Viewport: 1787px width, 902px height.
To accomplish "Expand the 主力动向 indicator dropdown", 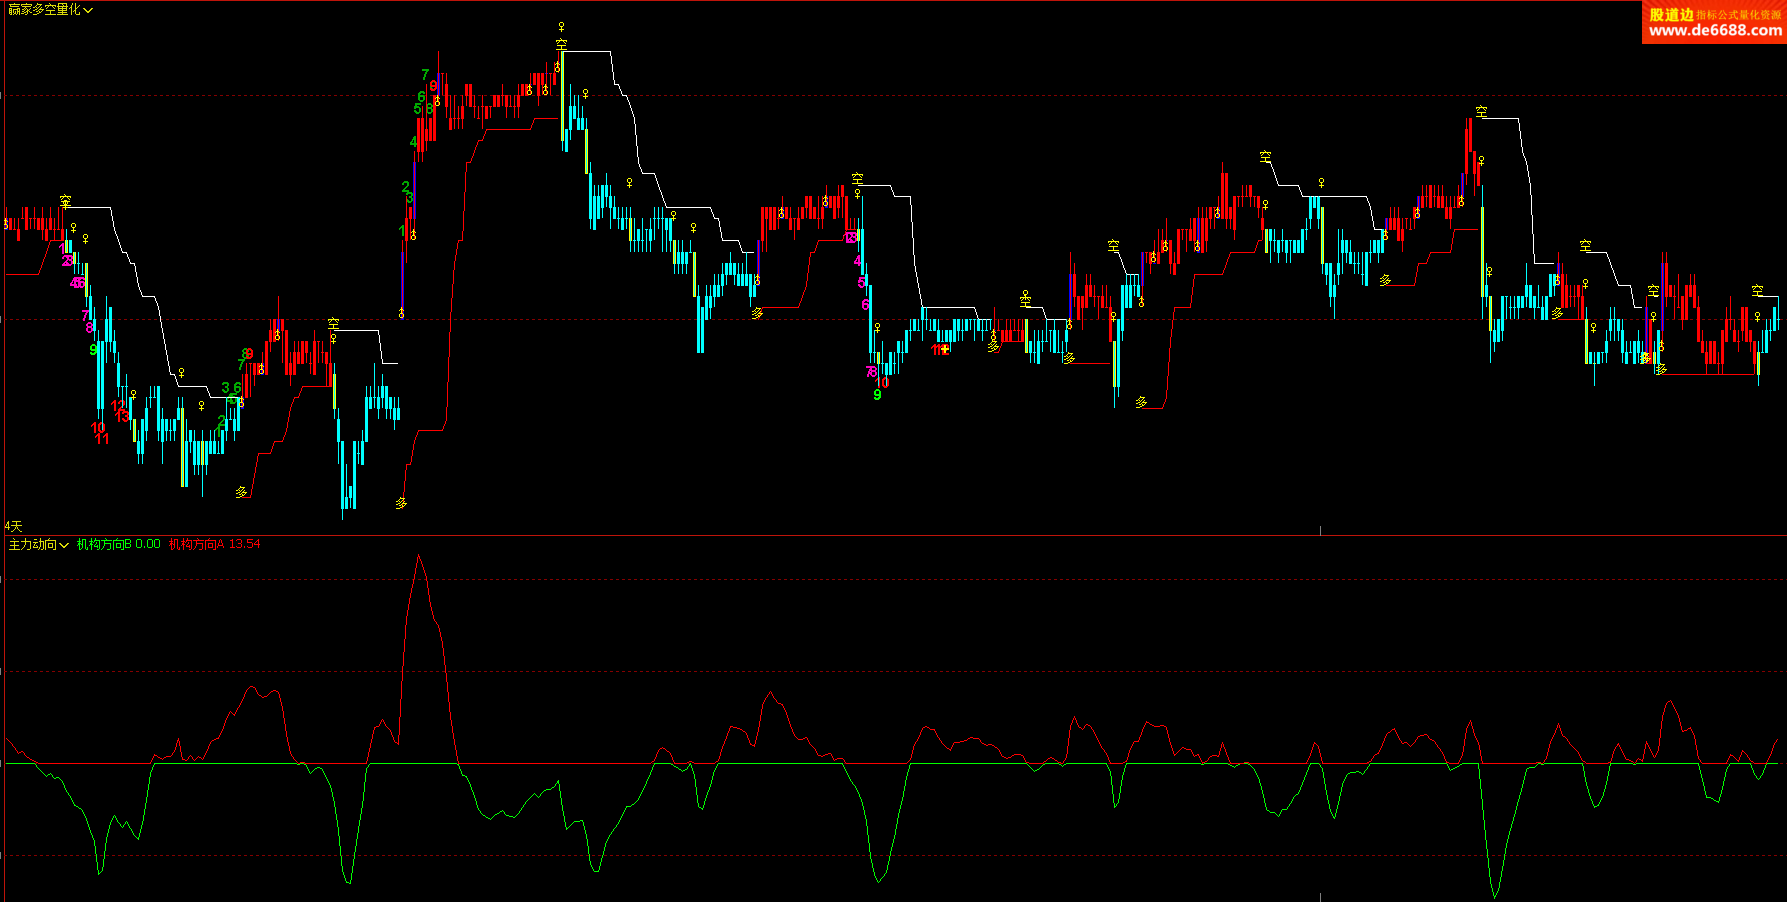I will tap(38, 544).
